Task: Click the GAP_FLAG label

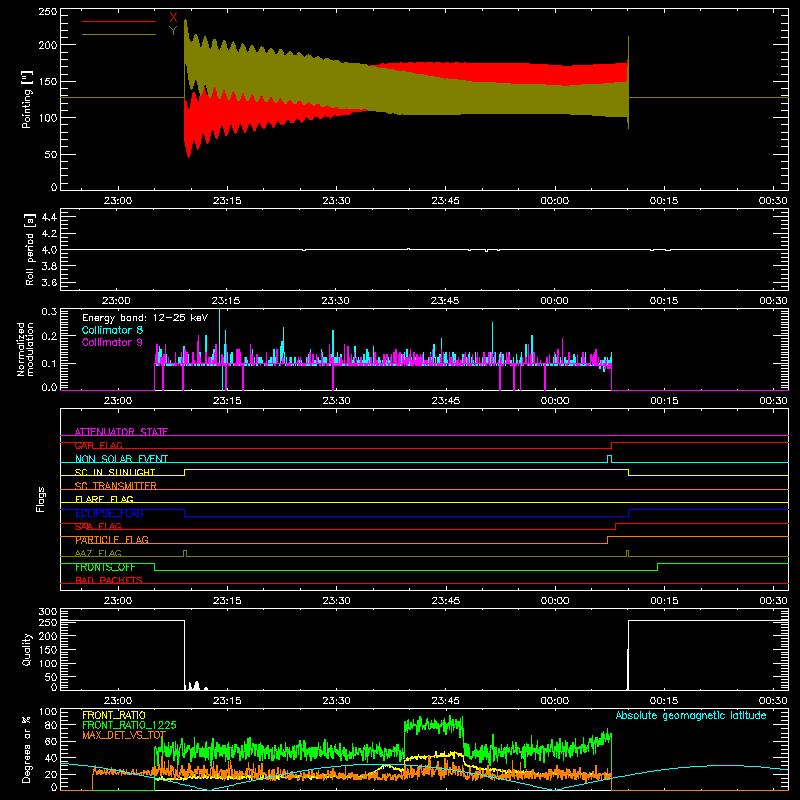Action: click(x=98, y=445)
